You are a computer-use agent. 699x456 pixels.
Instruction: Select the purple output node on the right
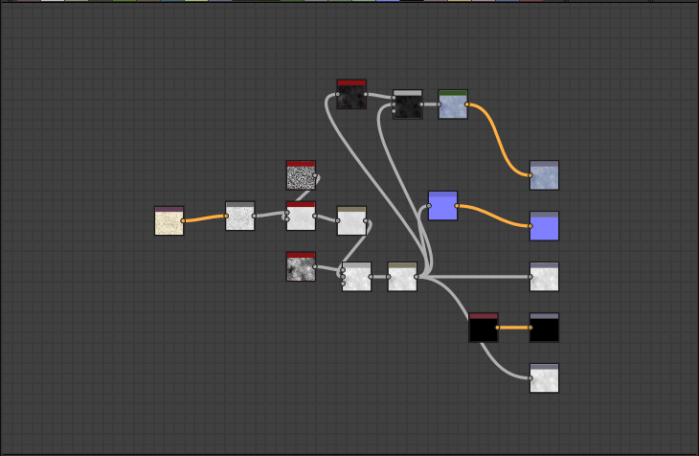coord(544,227)
